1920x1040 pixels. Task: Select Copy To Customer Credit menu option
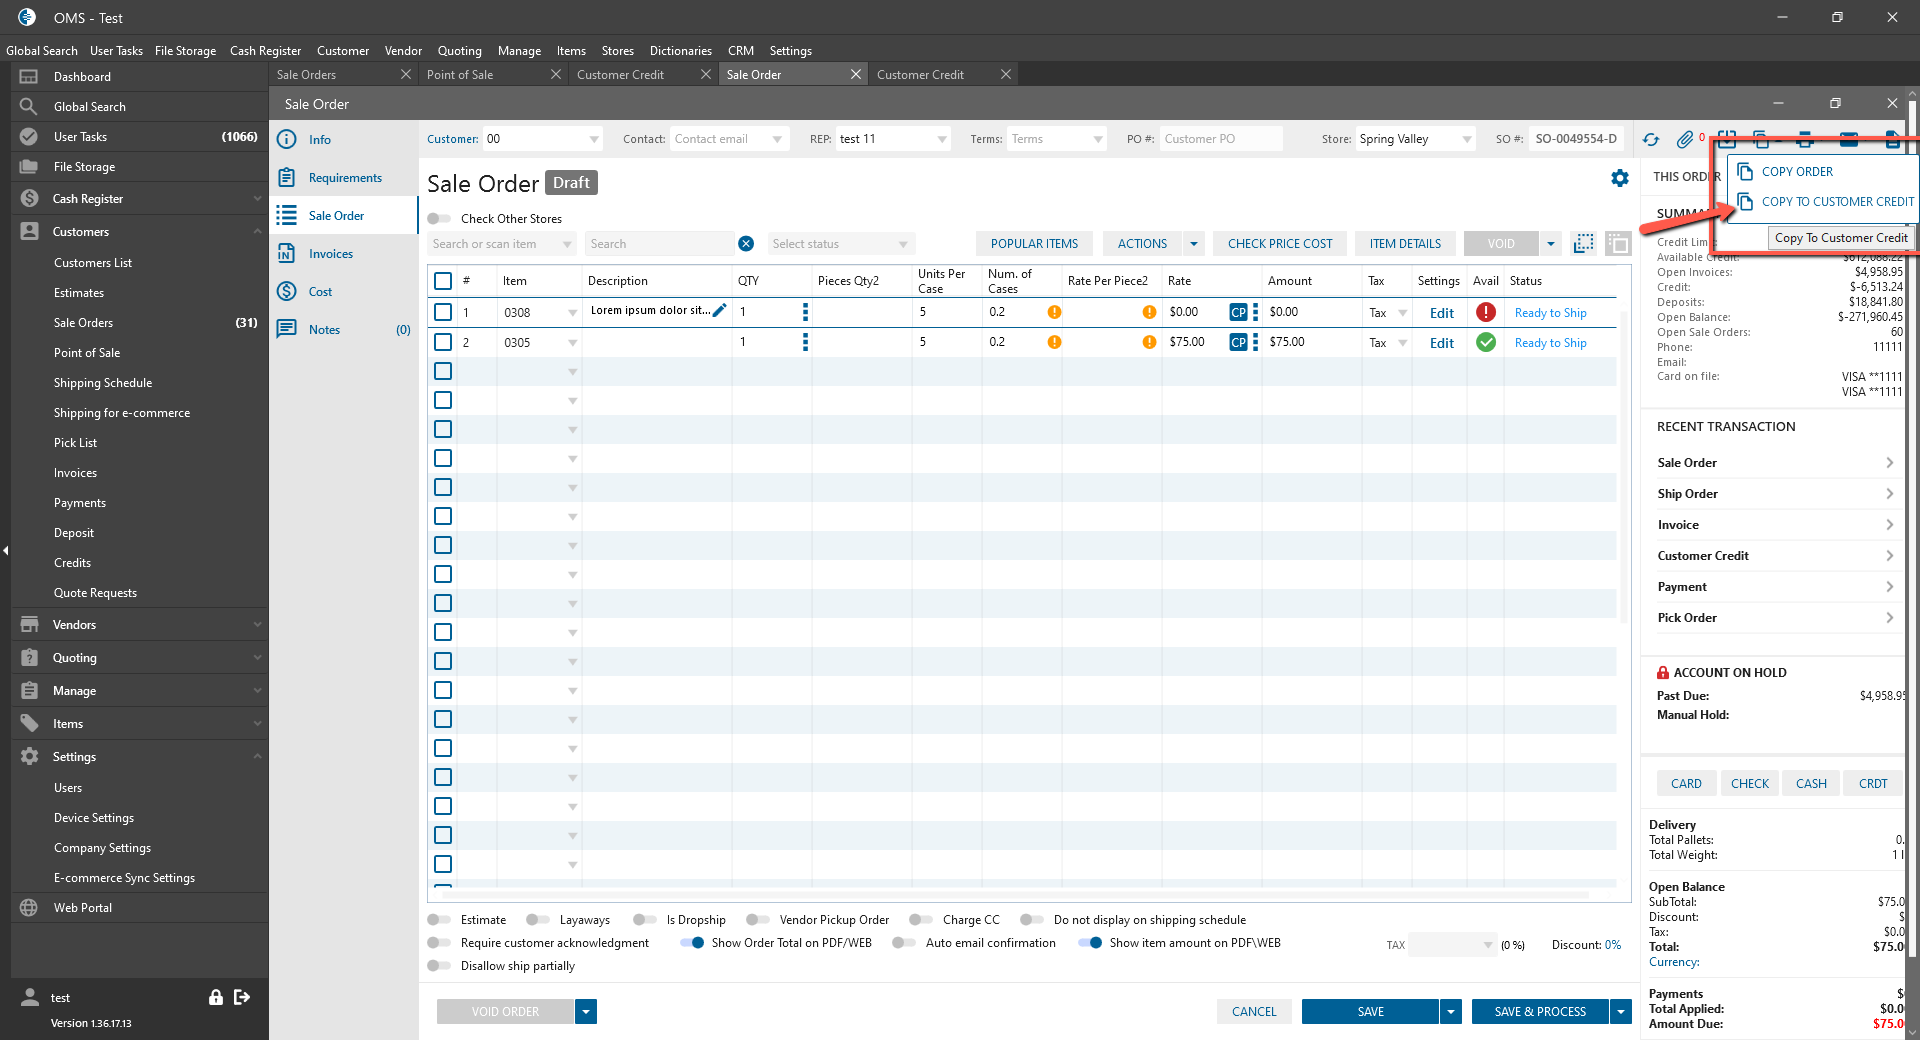pyautogui.click(x=1836, y=202)
